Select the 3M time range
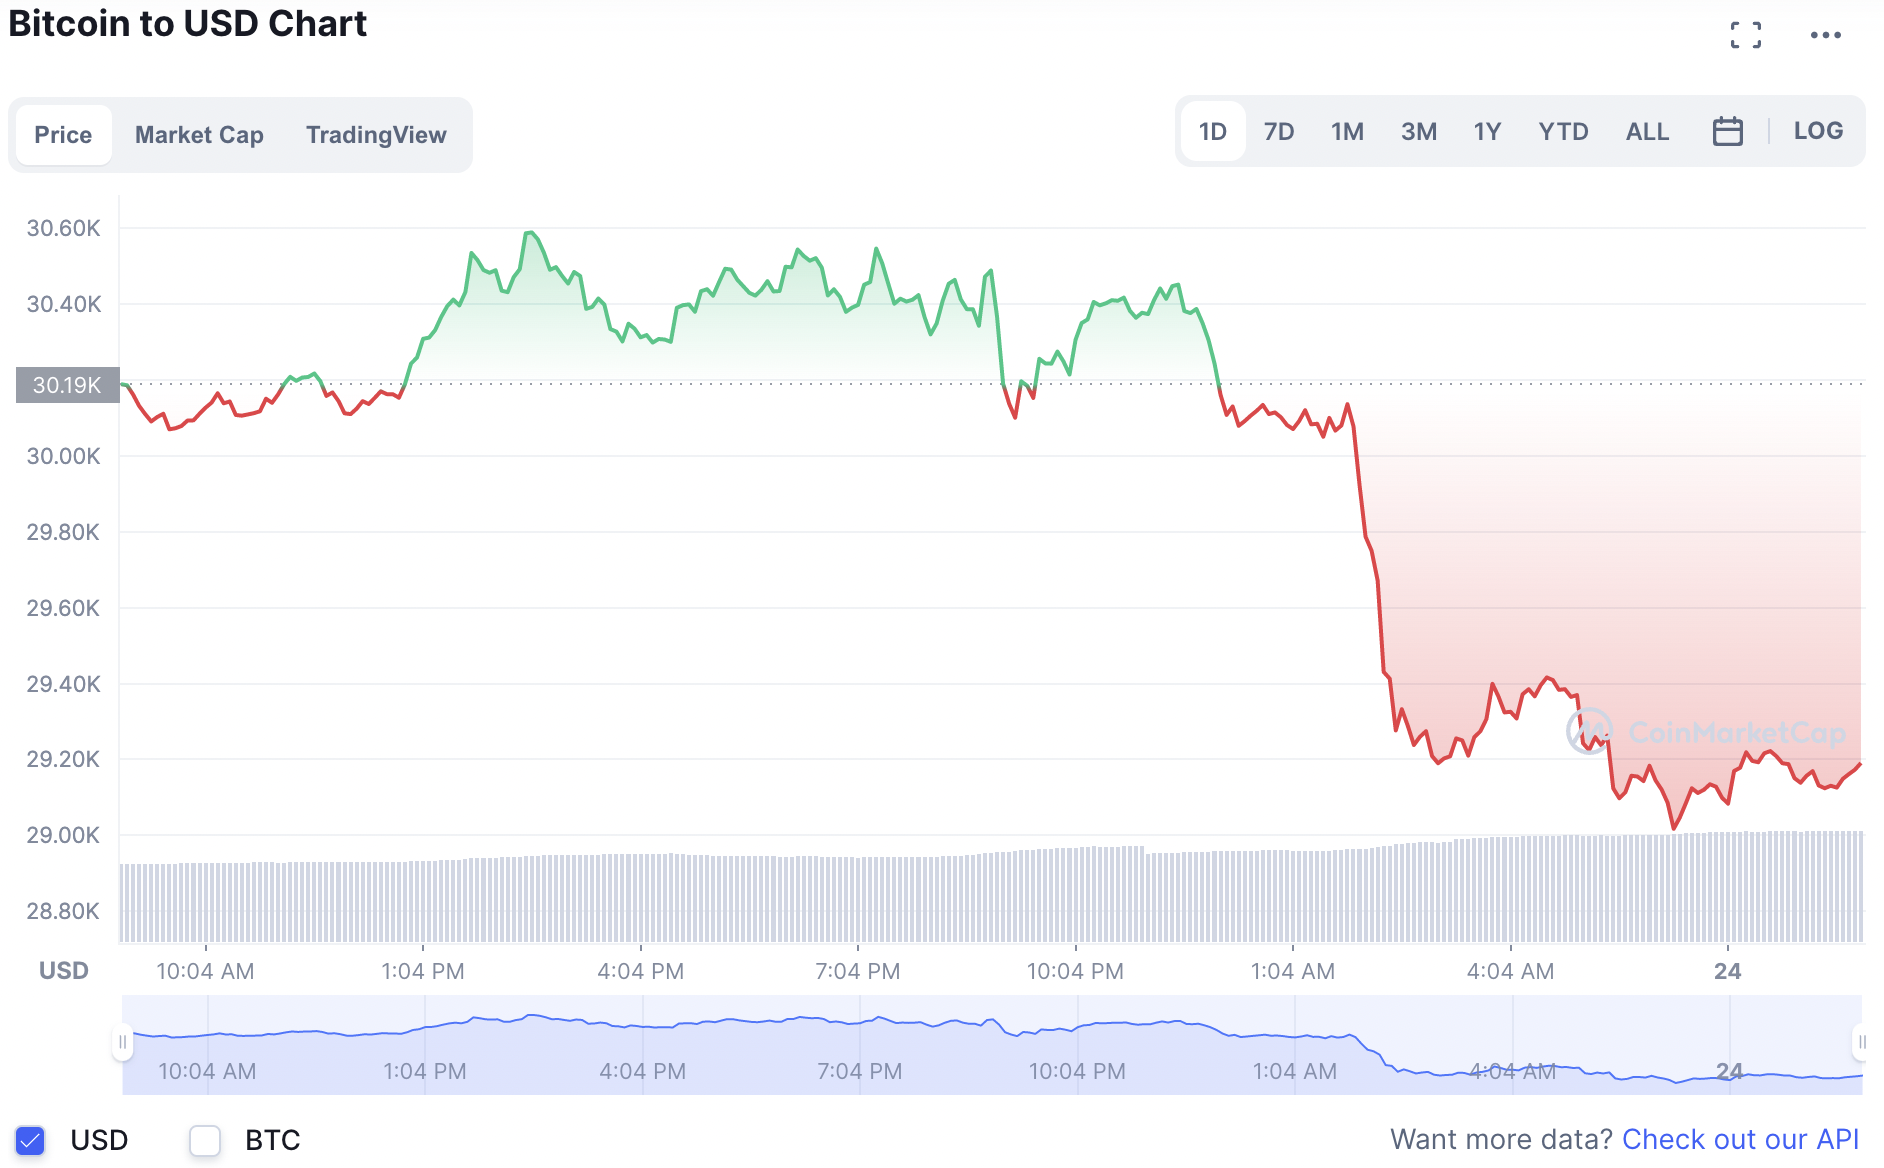This screenshot has width=1884, height=1168. [1418, 131]
